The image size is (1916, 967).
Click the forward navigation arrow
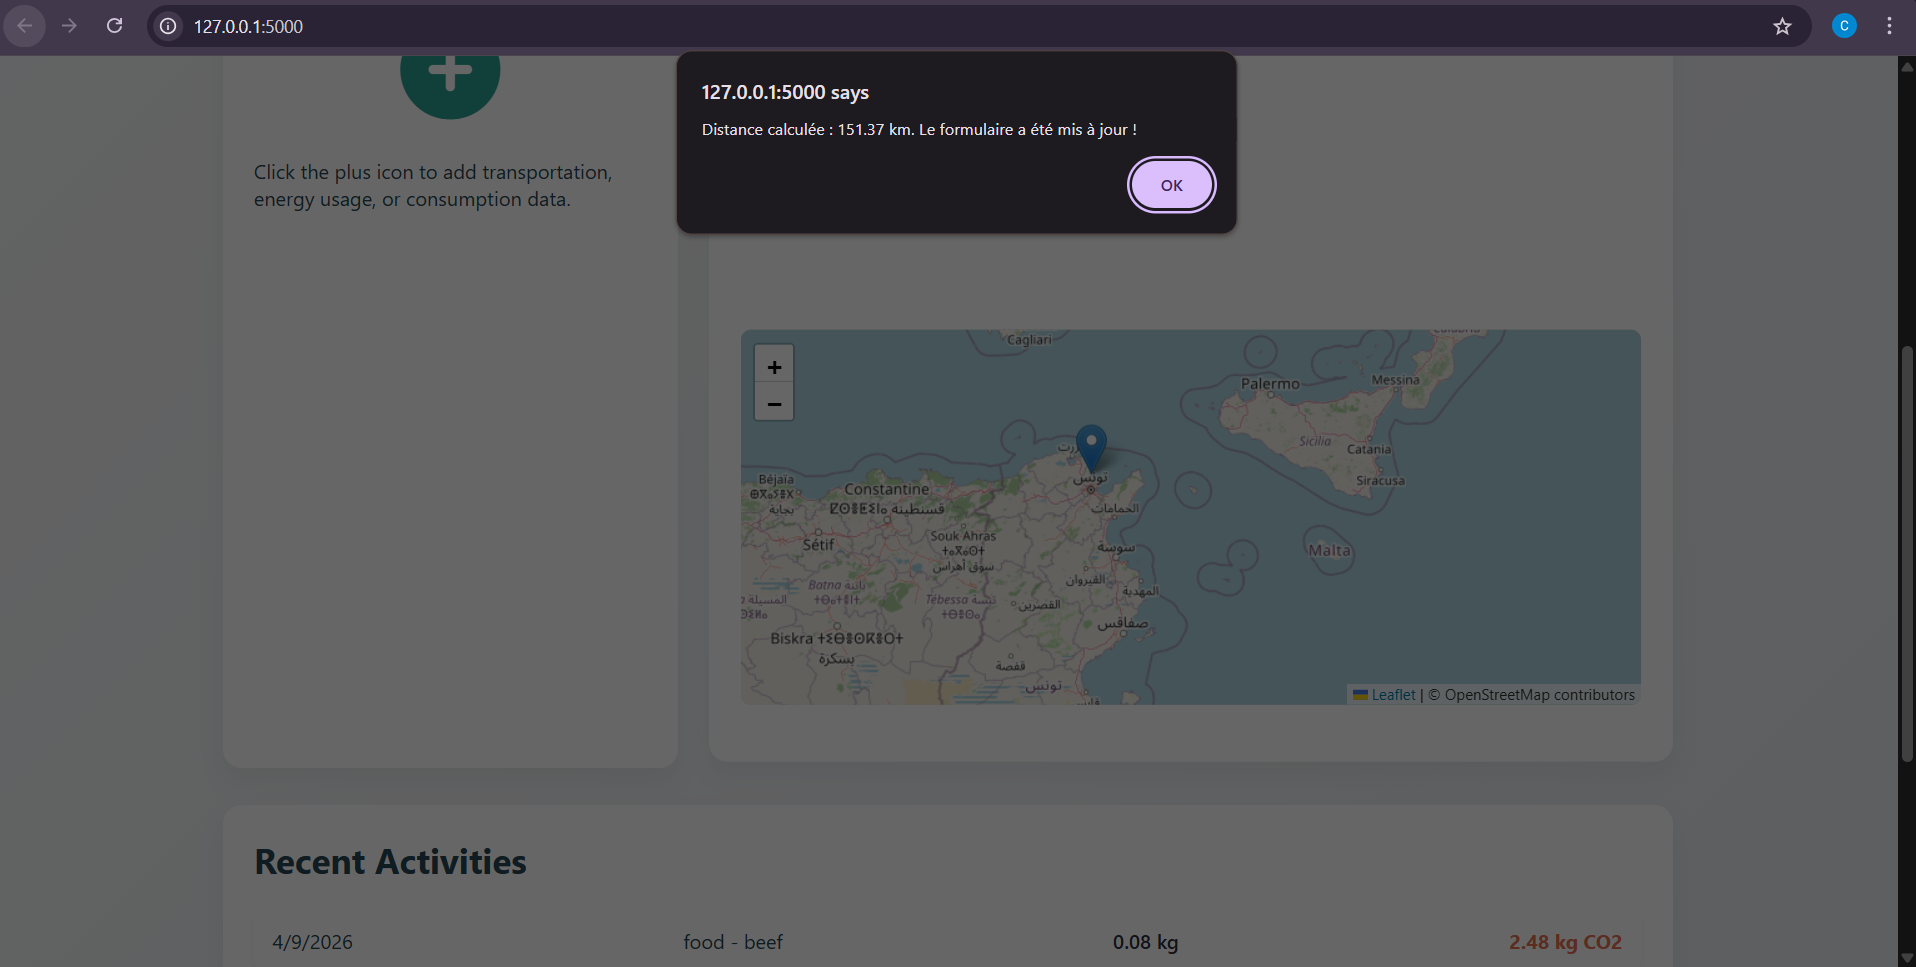69,26
